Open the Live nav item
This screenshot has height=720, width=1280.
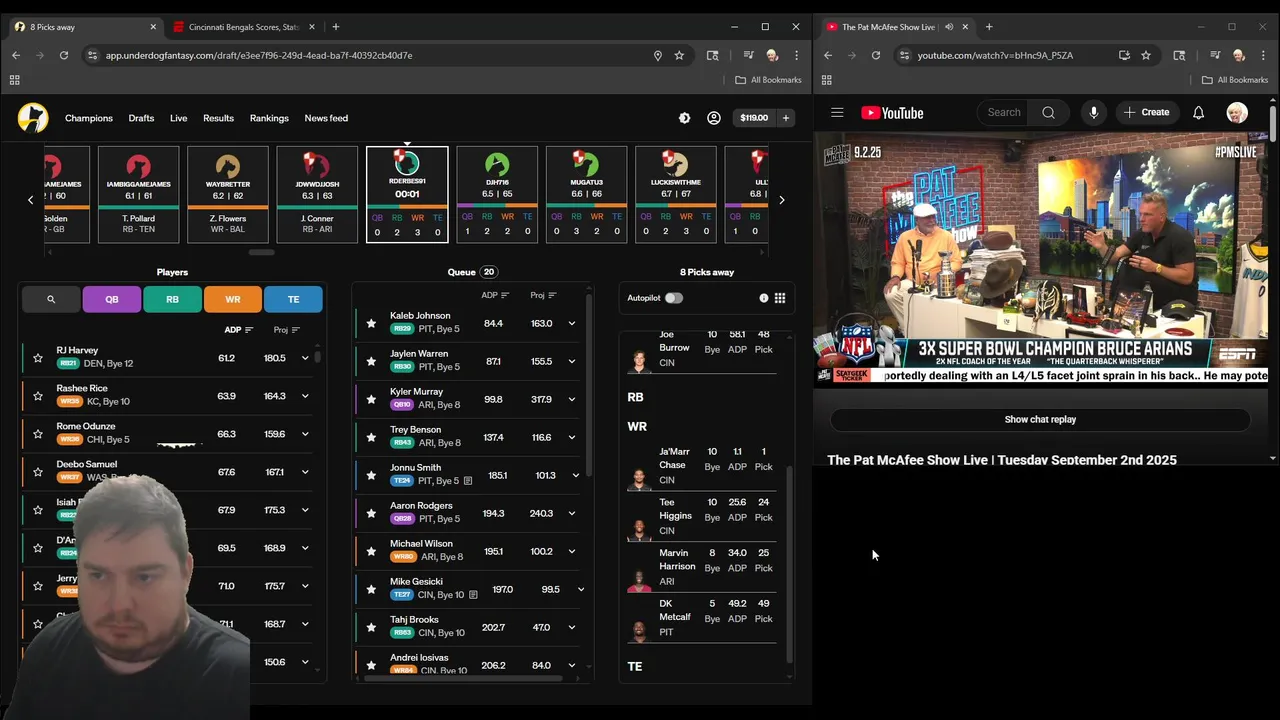[178, 118]
